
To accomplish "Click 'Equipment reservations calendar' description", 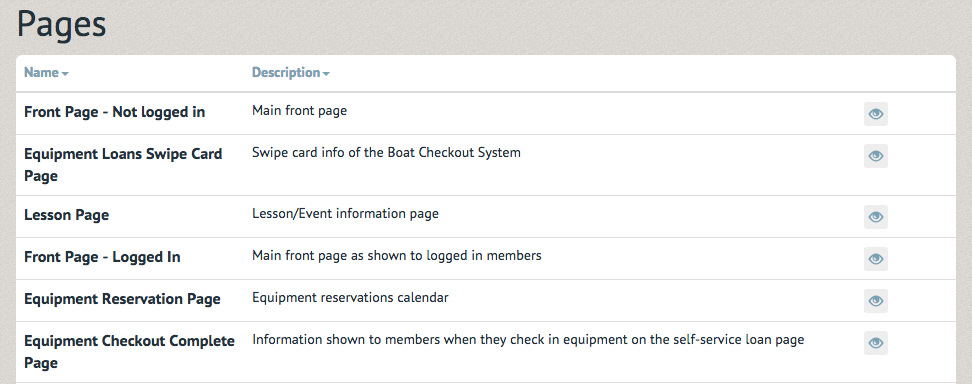I will pyautogui.click(x=350, y=298).
